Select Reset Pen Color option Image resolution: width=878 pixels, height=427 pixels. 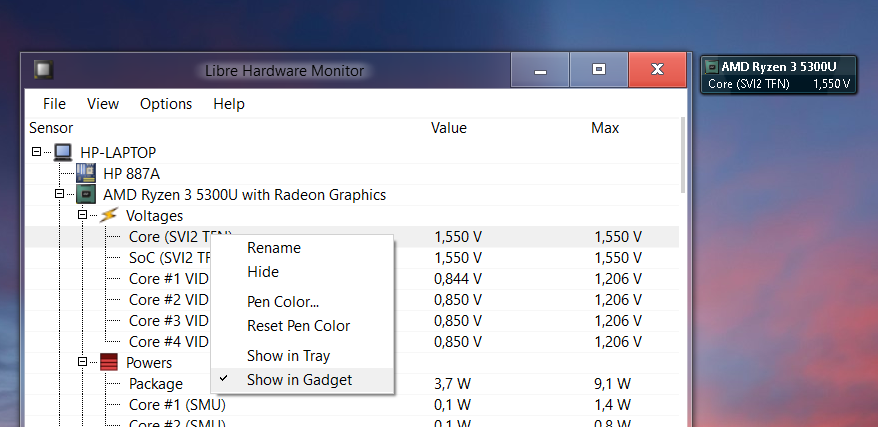[x=302, y=326]
